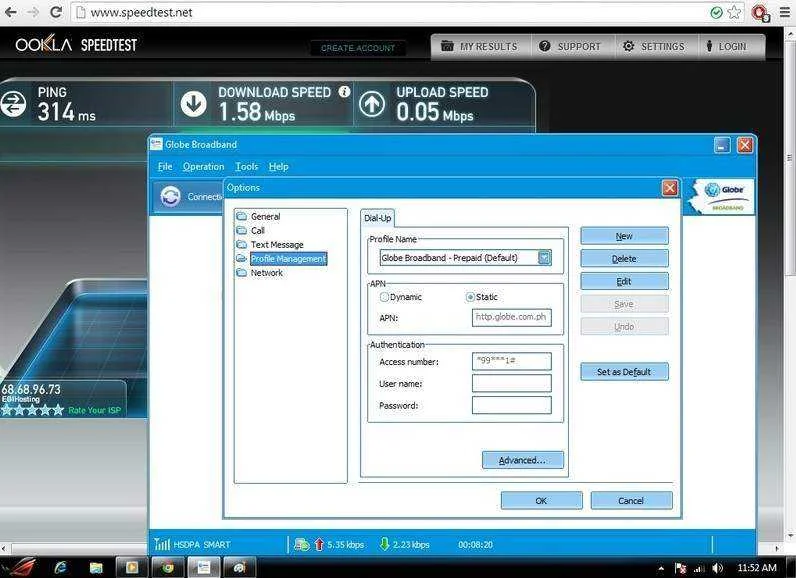The height and width of the screenshot is (578, 796).
Task: Click the Globe Broadband logo
Action: pos(723,196)
